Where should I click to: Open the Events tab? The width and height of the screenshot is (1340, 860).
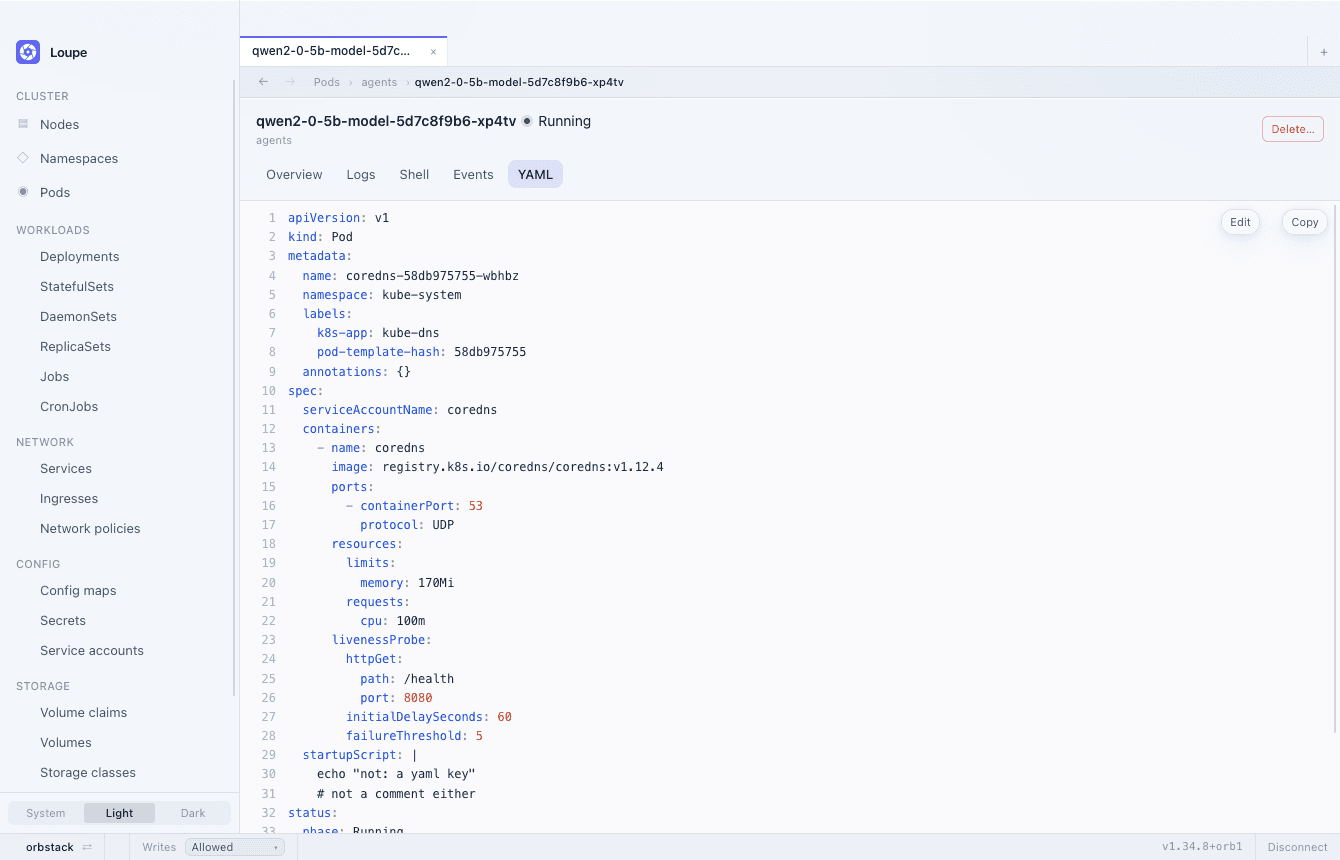coord(473,174)
